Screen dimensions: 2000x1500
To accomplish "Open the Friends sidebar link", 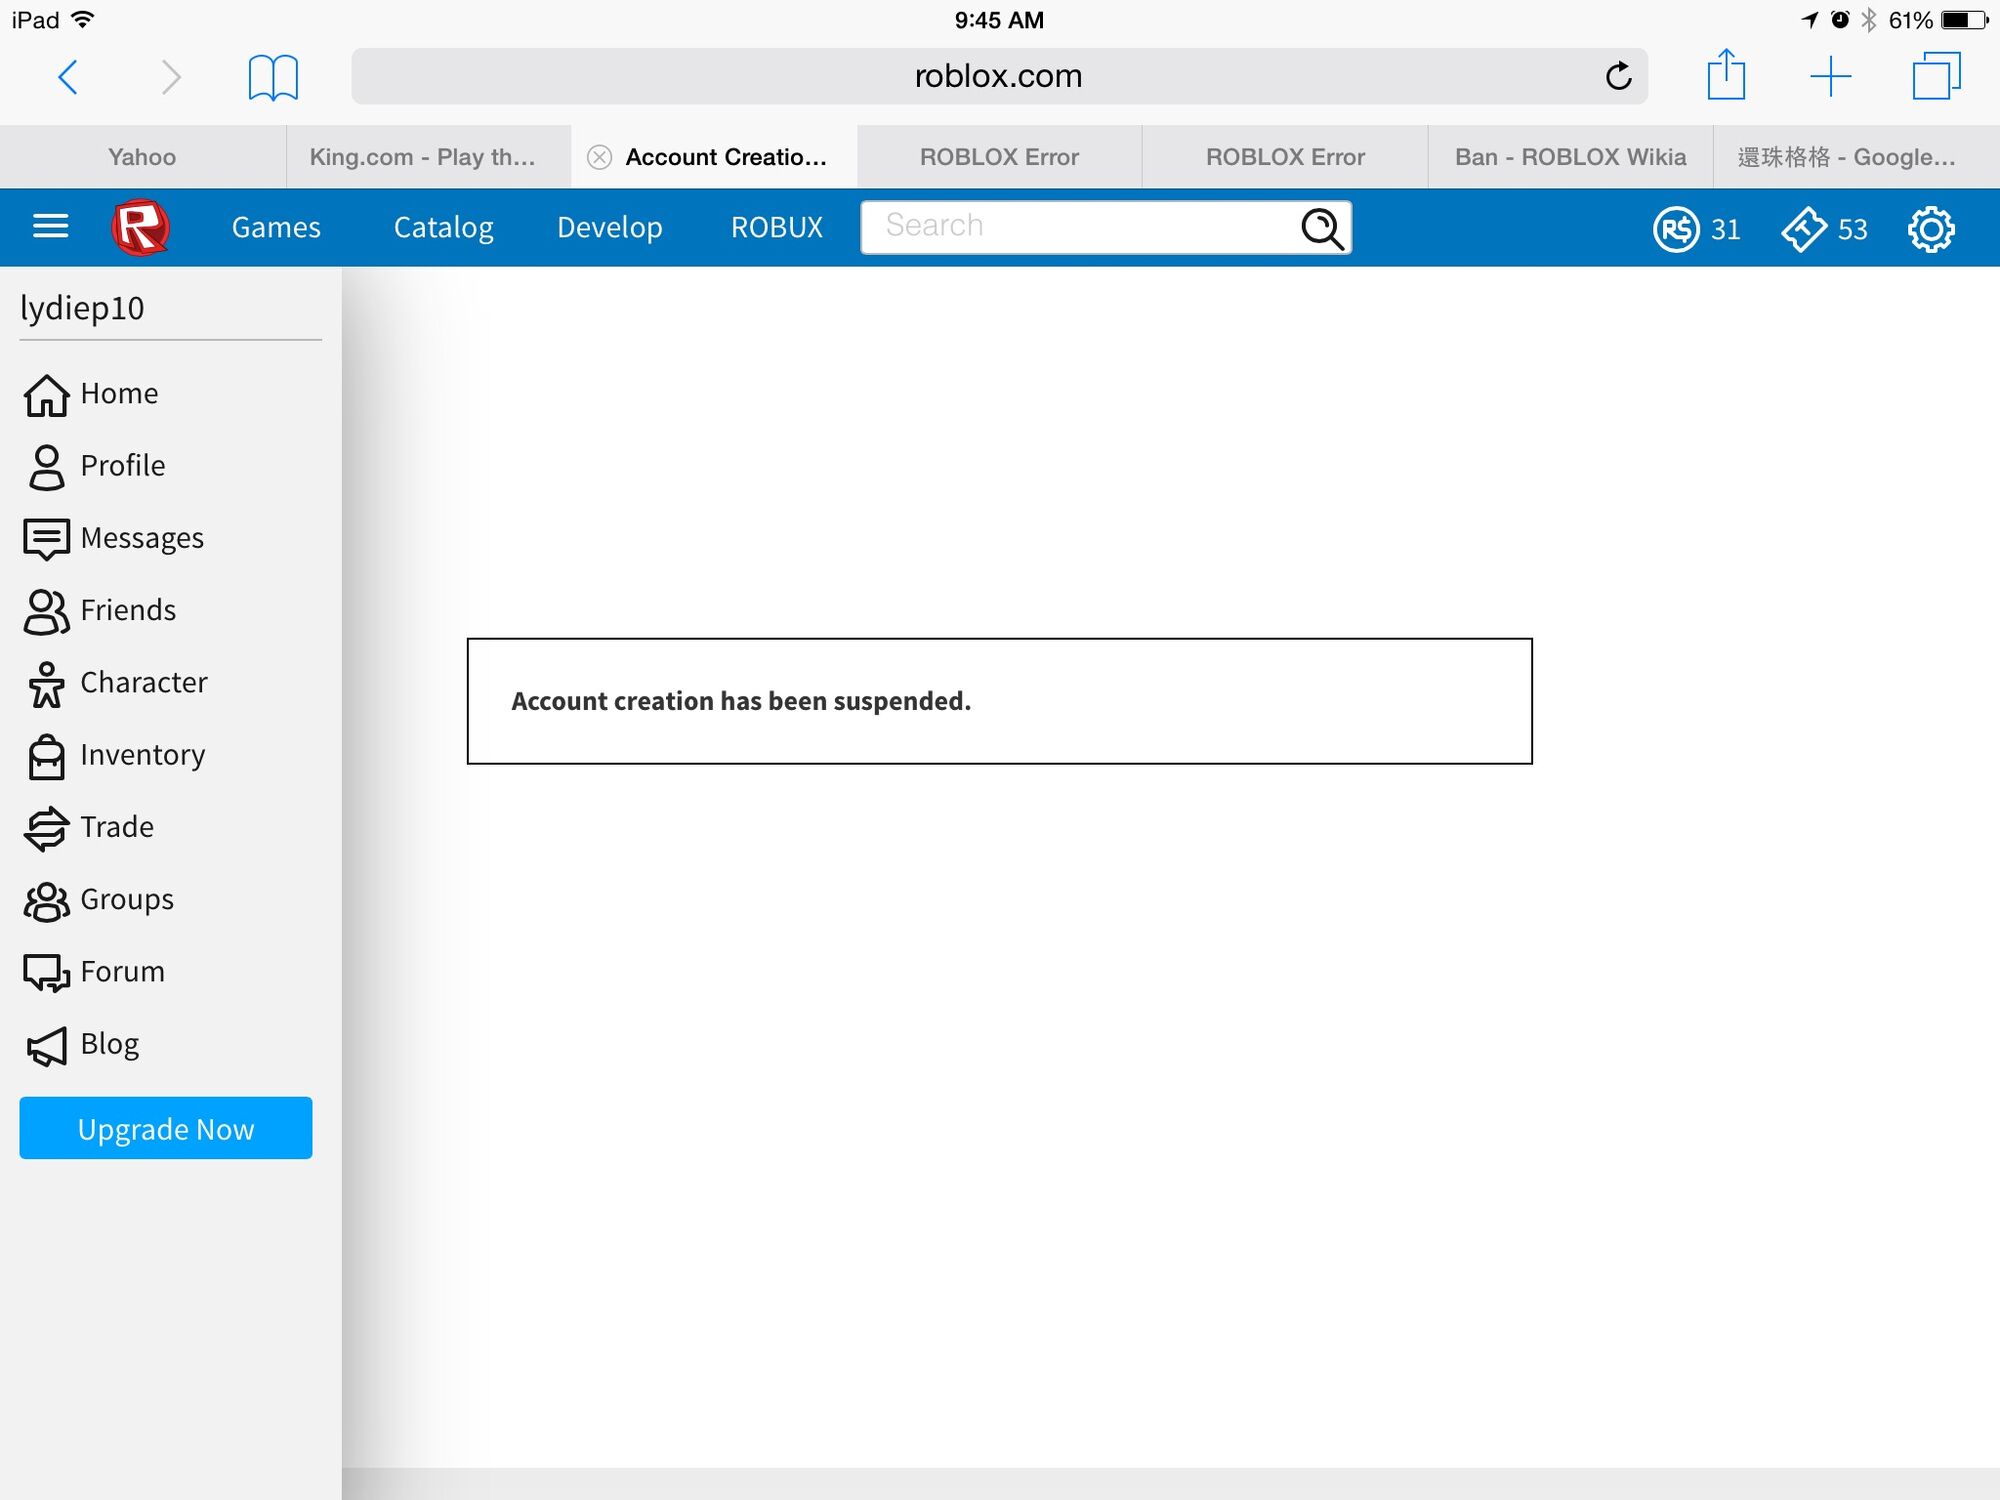I will (128, 610).
